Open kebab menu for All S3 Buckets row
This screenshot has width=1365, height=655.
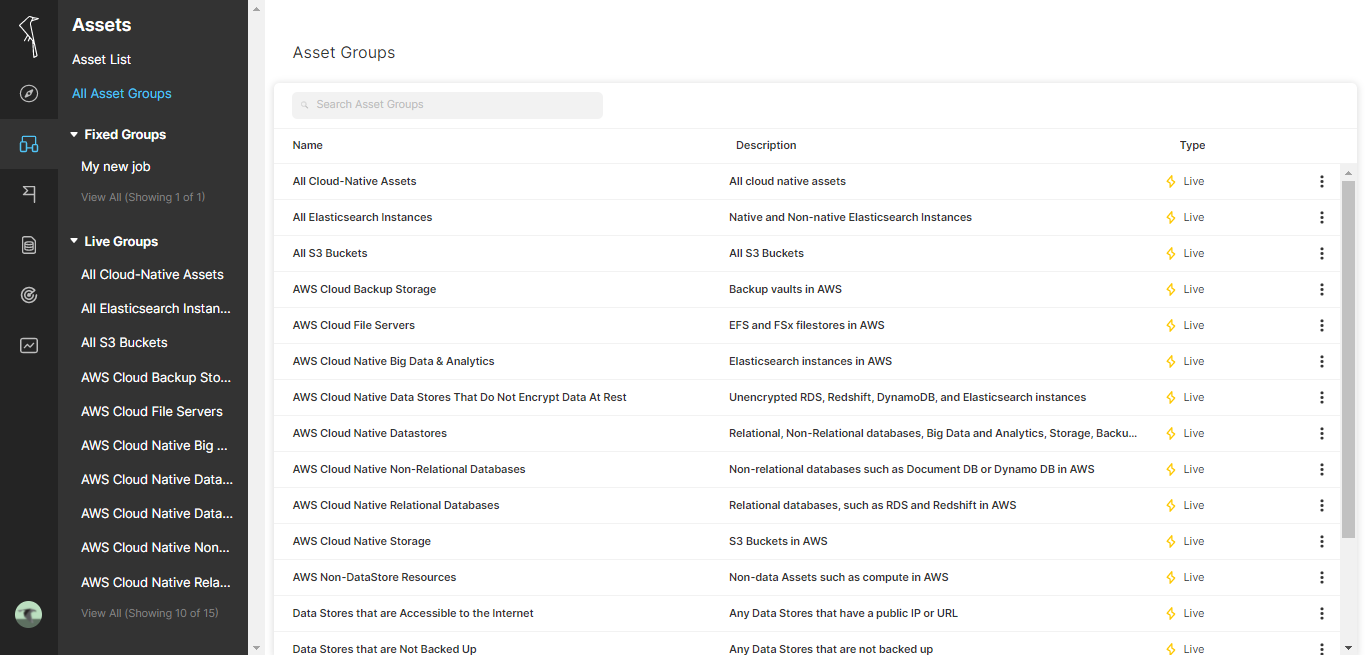(1322, 253)
